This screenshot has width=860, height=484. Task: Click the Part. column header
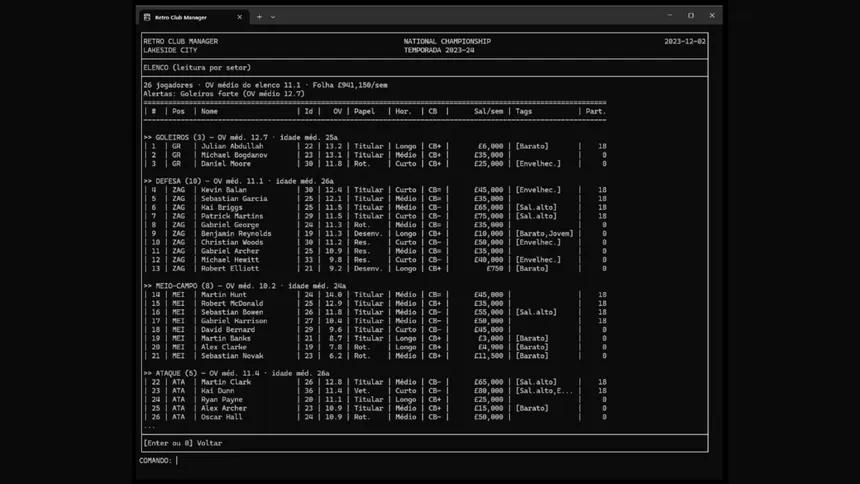click(596, 111)
